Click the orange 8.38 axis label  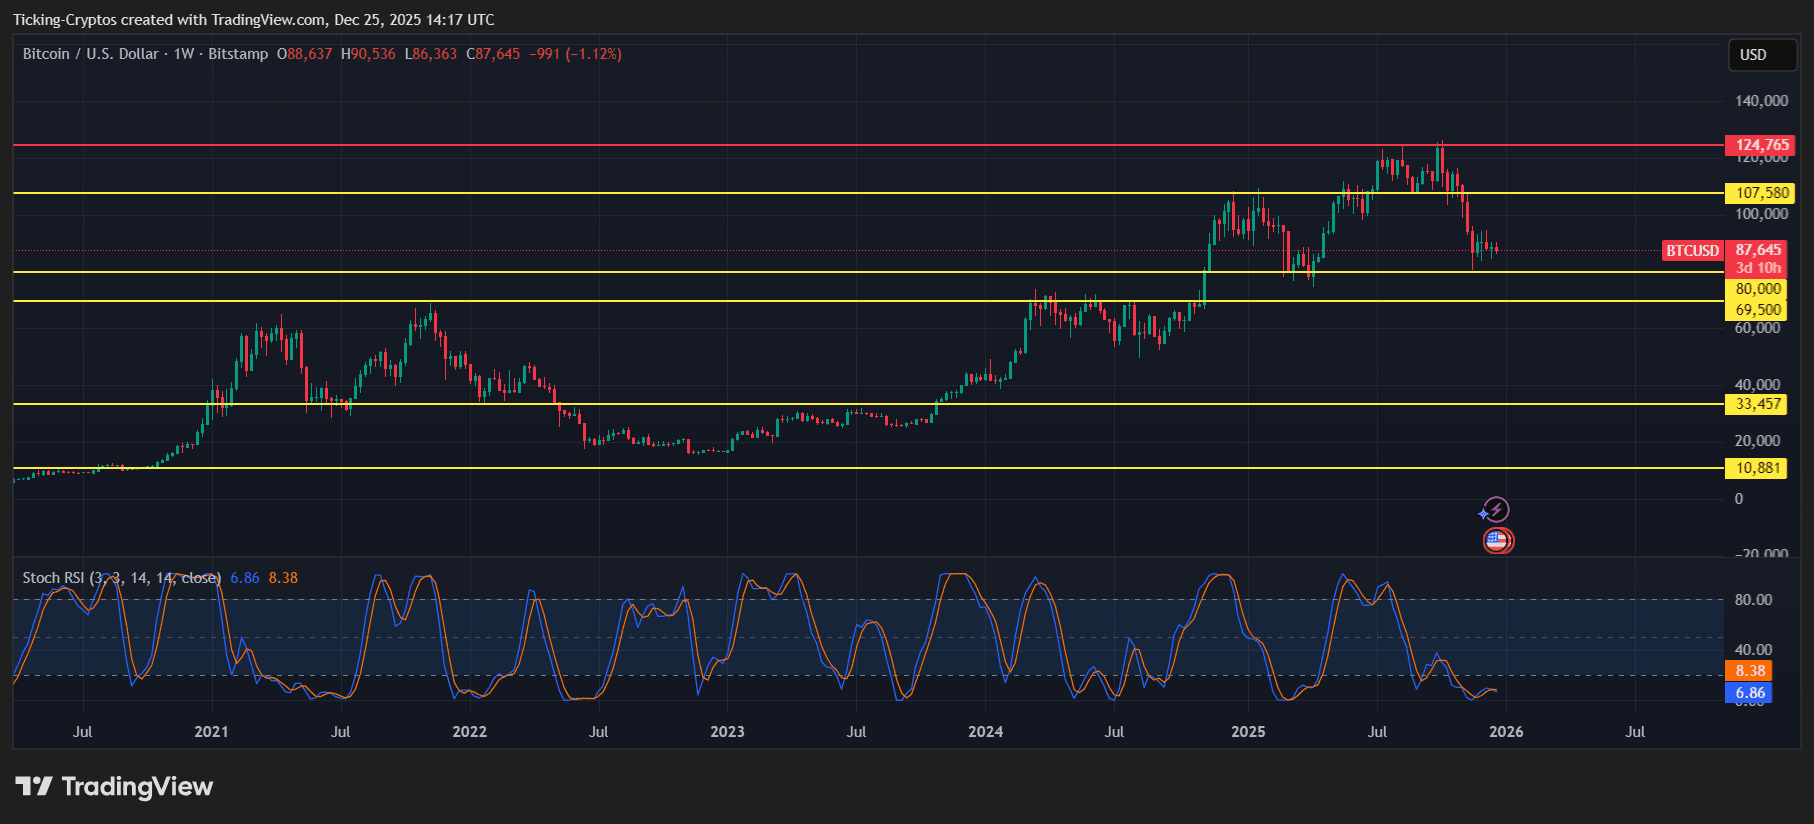click(1749, 671)
